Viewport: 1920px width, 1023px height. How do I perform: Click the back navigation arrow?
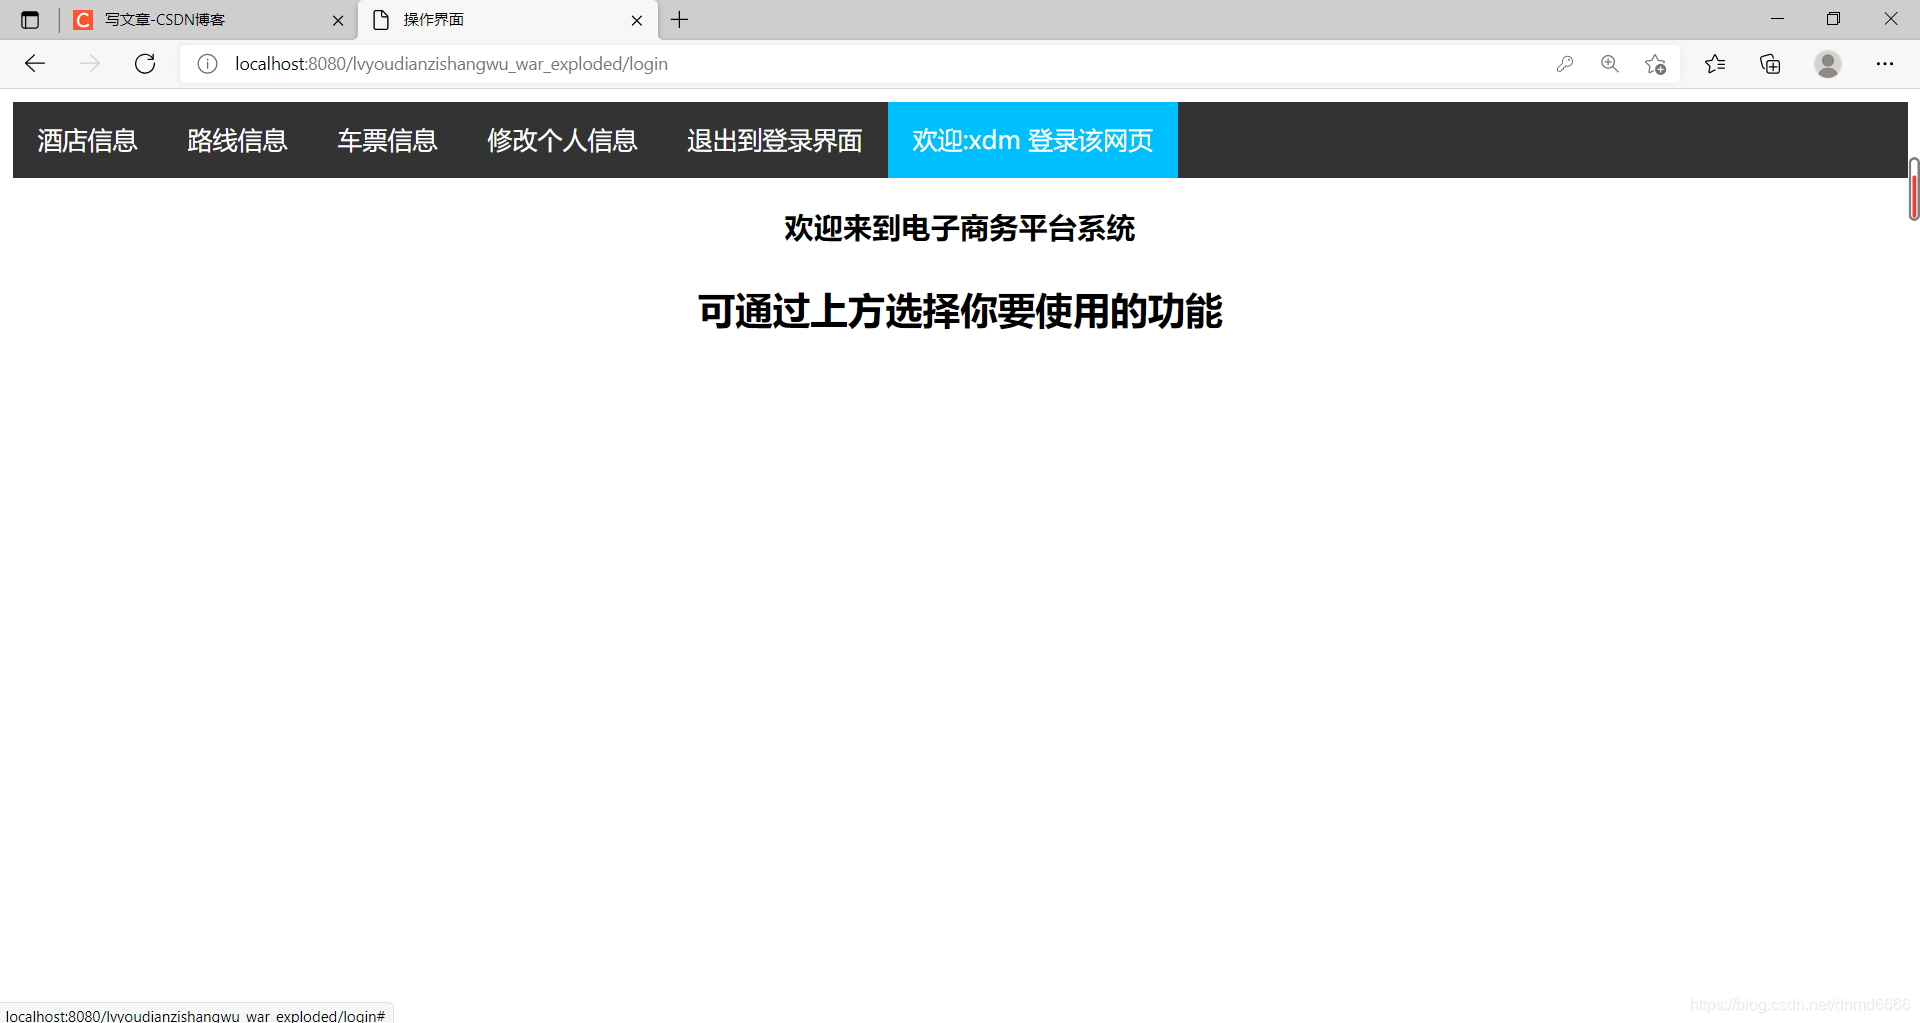pyautogui.click(x=35, y=63)
